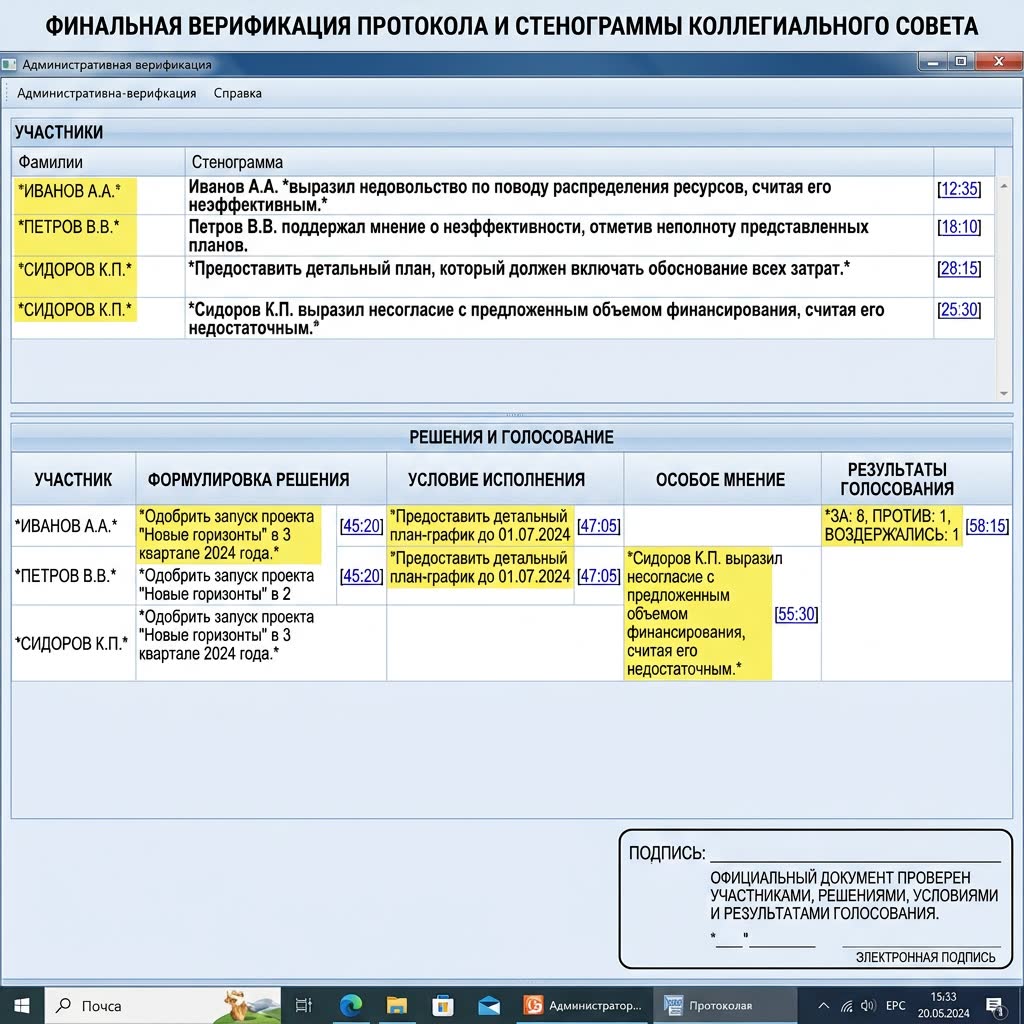Open the notification center icon

995,1006
